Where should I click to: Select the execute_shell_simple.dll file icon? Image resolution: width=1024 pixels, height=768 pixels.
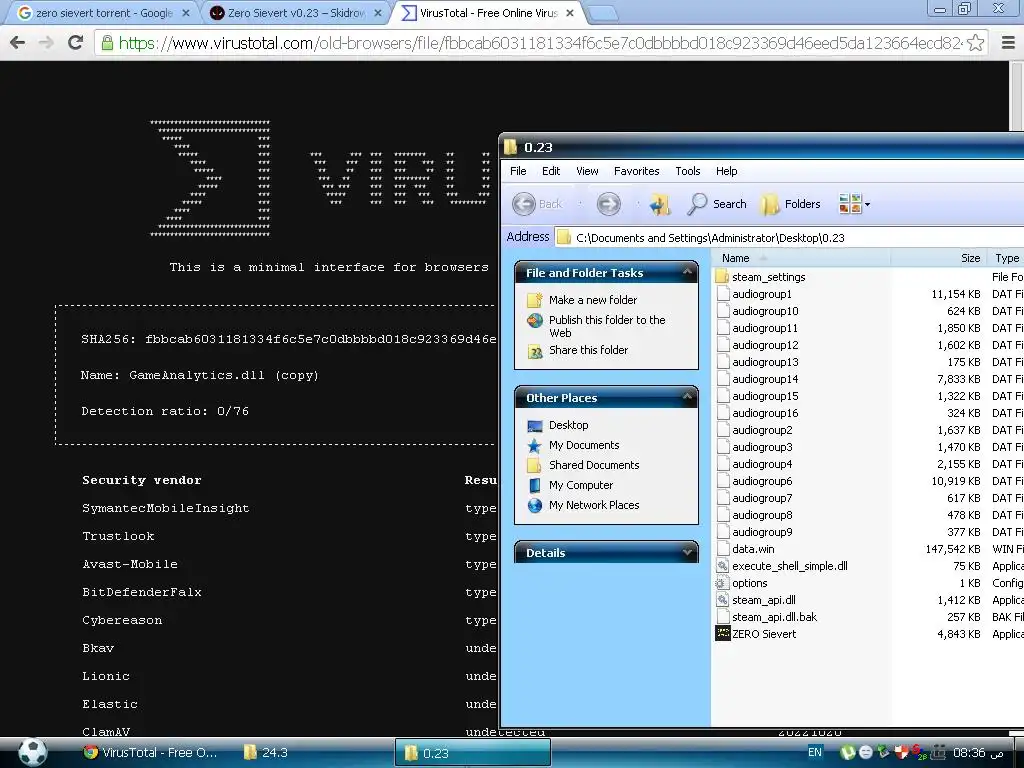(x=722, y=566)
